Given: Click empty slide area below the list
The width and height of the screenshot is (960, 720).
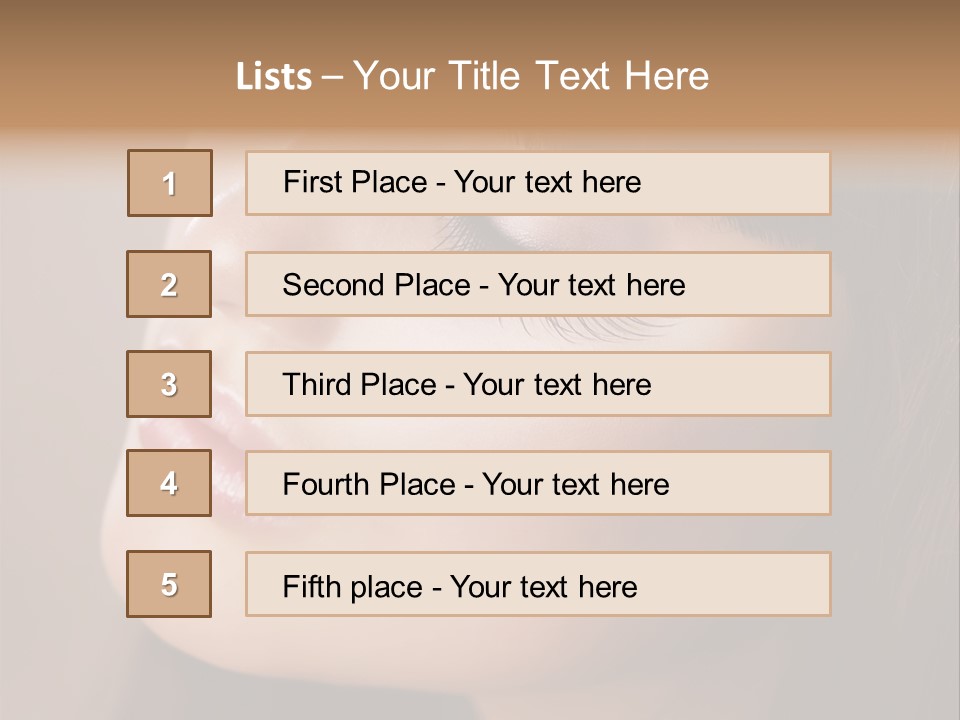Looking at the screenshot, I should 480,665.
